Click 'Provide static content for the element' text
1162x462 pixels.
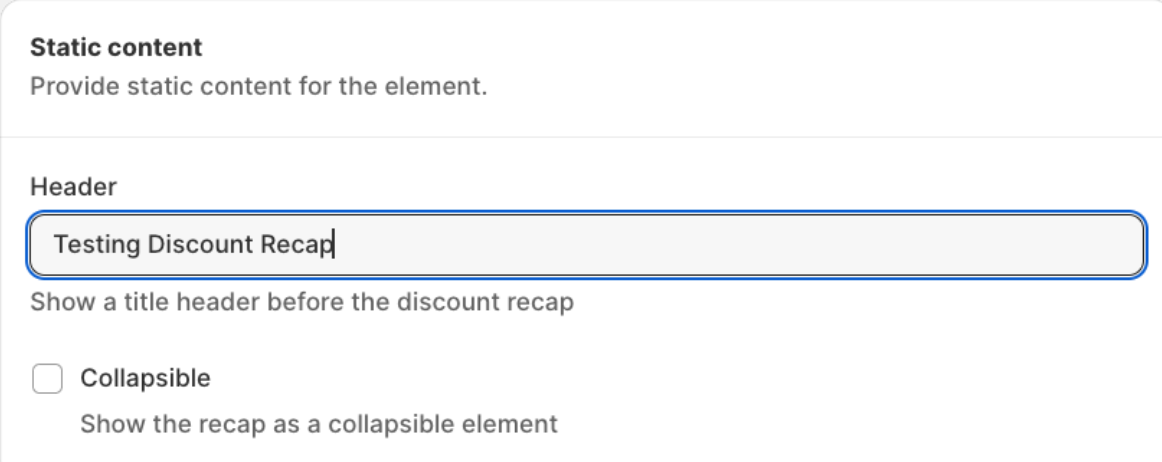point(258,86)
